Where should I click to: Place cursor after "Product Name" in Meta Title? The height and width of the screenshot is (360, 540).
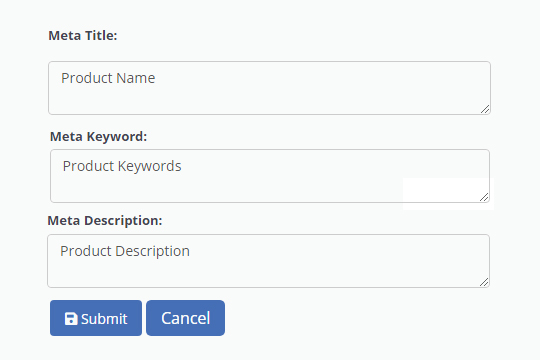click(x=156, y=78)
